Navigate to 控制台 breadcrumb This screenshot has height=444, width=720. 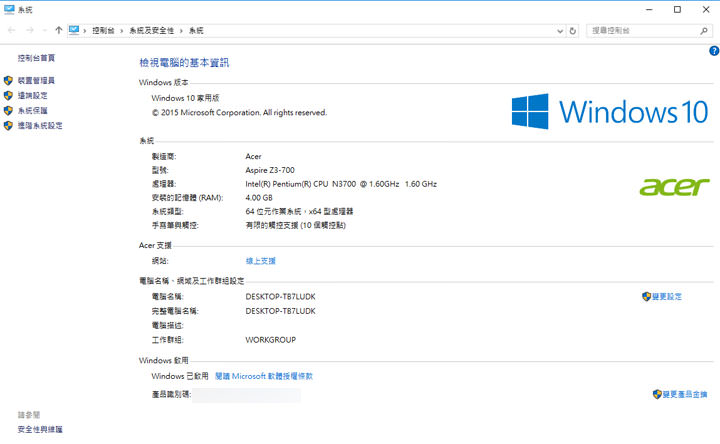[x=103, y=30]
